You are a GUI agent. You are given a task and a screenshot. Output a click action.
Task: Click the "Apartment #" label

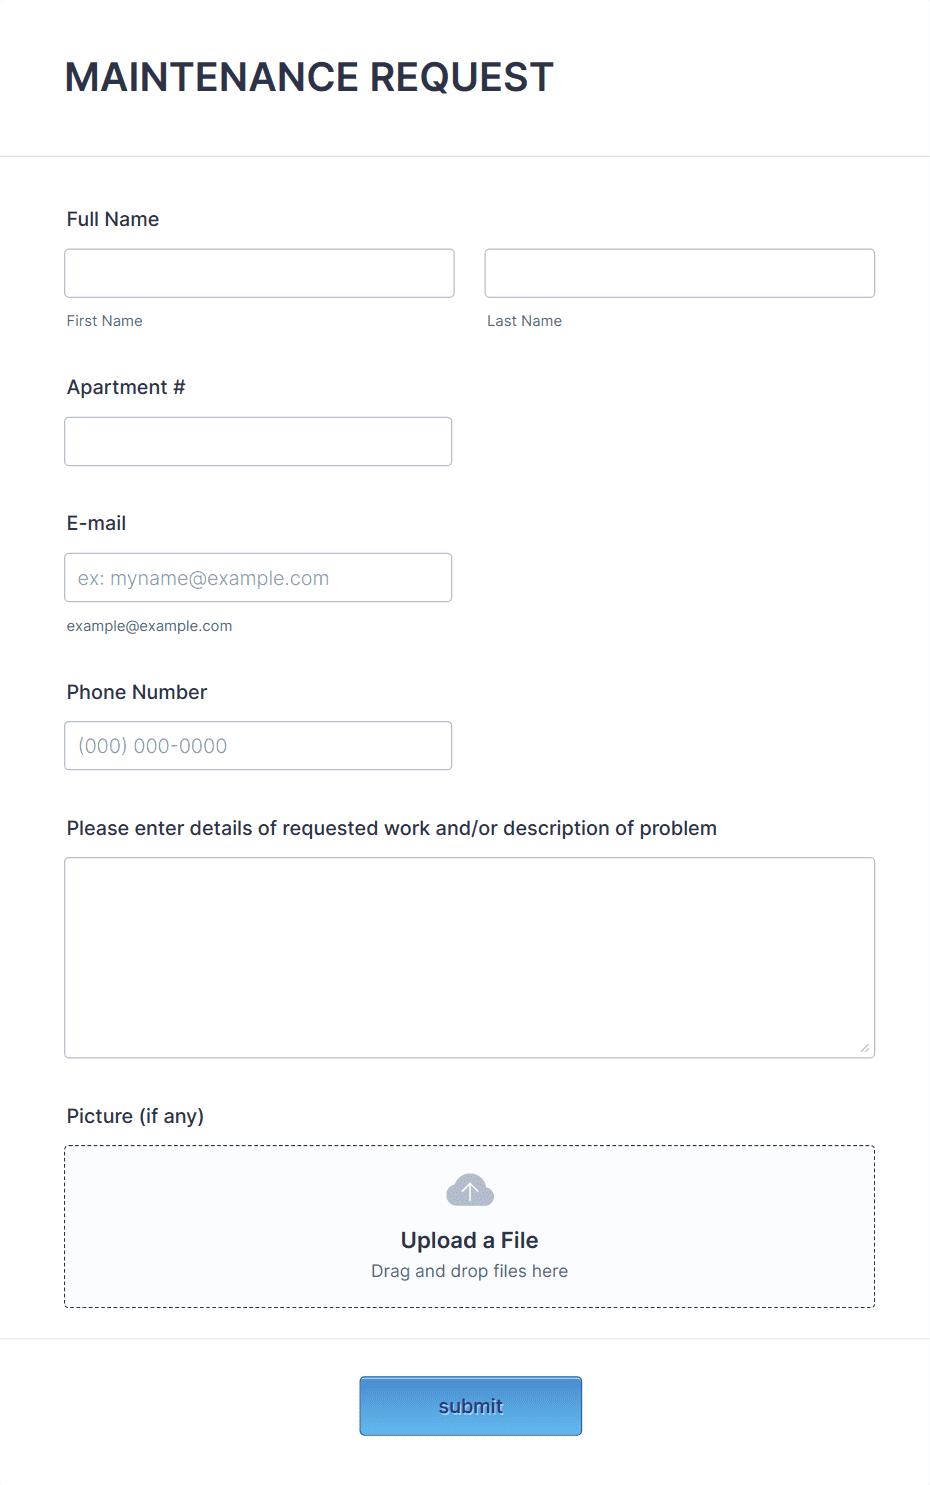pos(126,387)
